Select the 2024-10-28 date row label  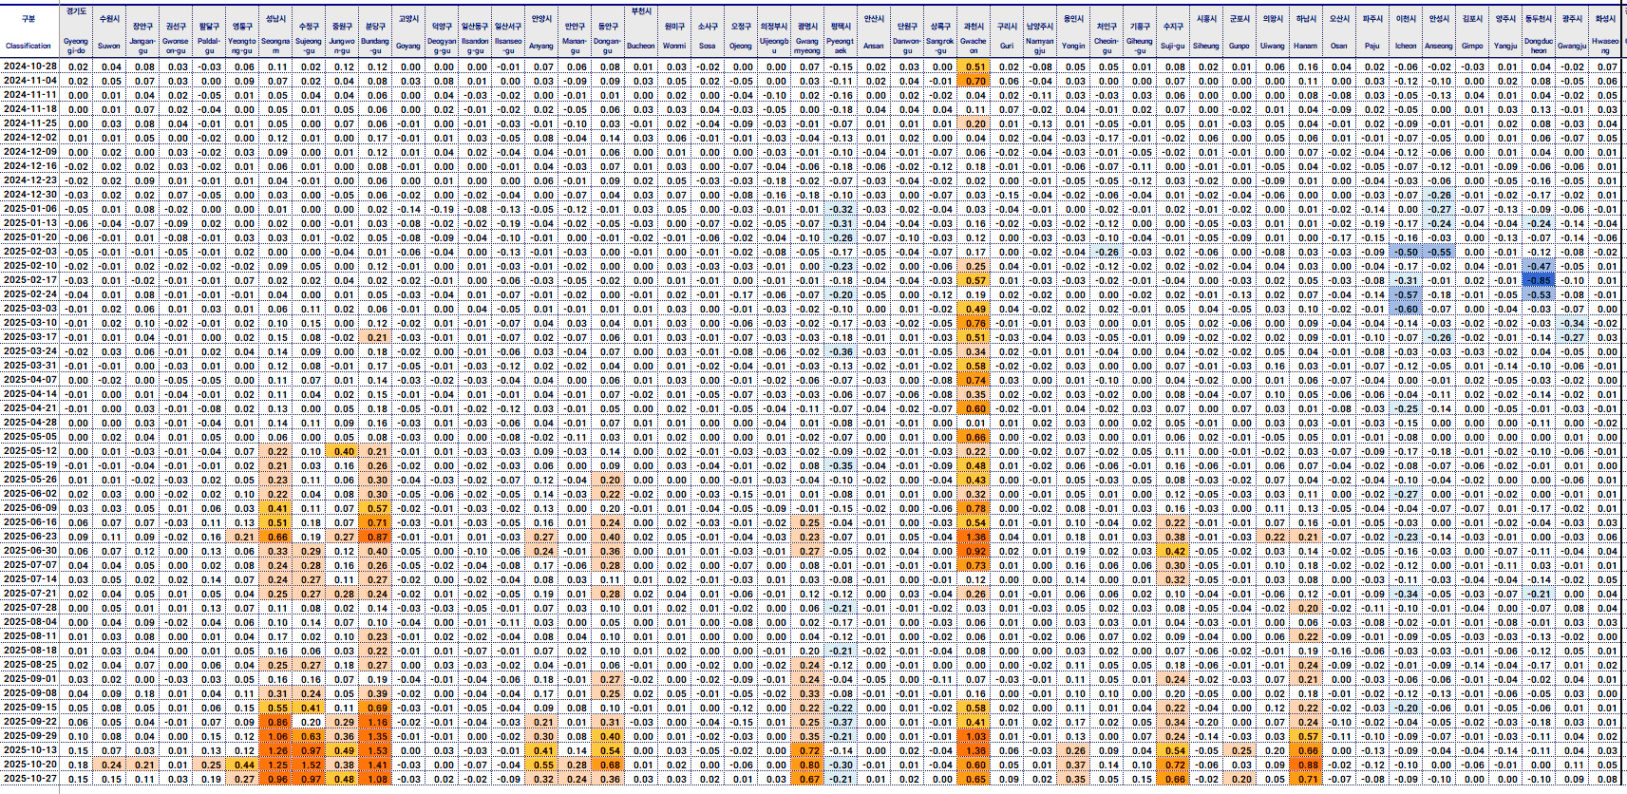tap(29, 67)
